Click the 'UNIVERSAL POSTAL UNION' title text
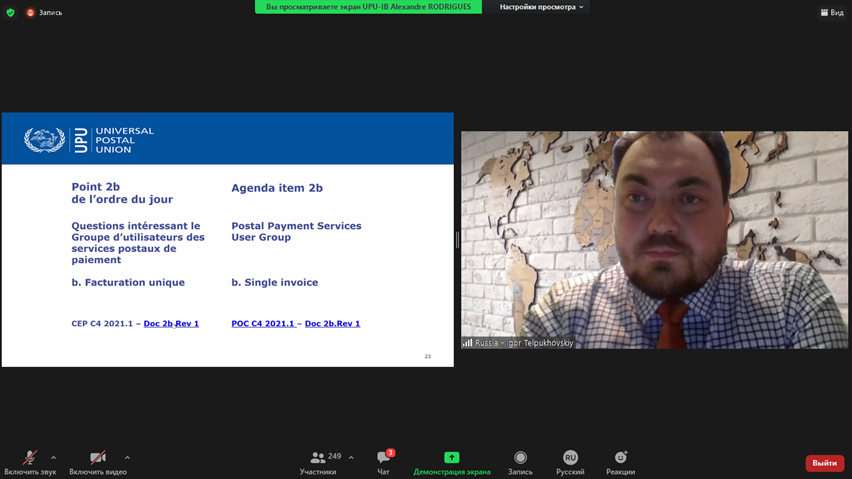Viewport: 852px width, 479px height. tap(124, 140)
